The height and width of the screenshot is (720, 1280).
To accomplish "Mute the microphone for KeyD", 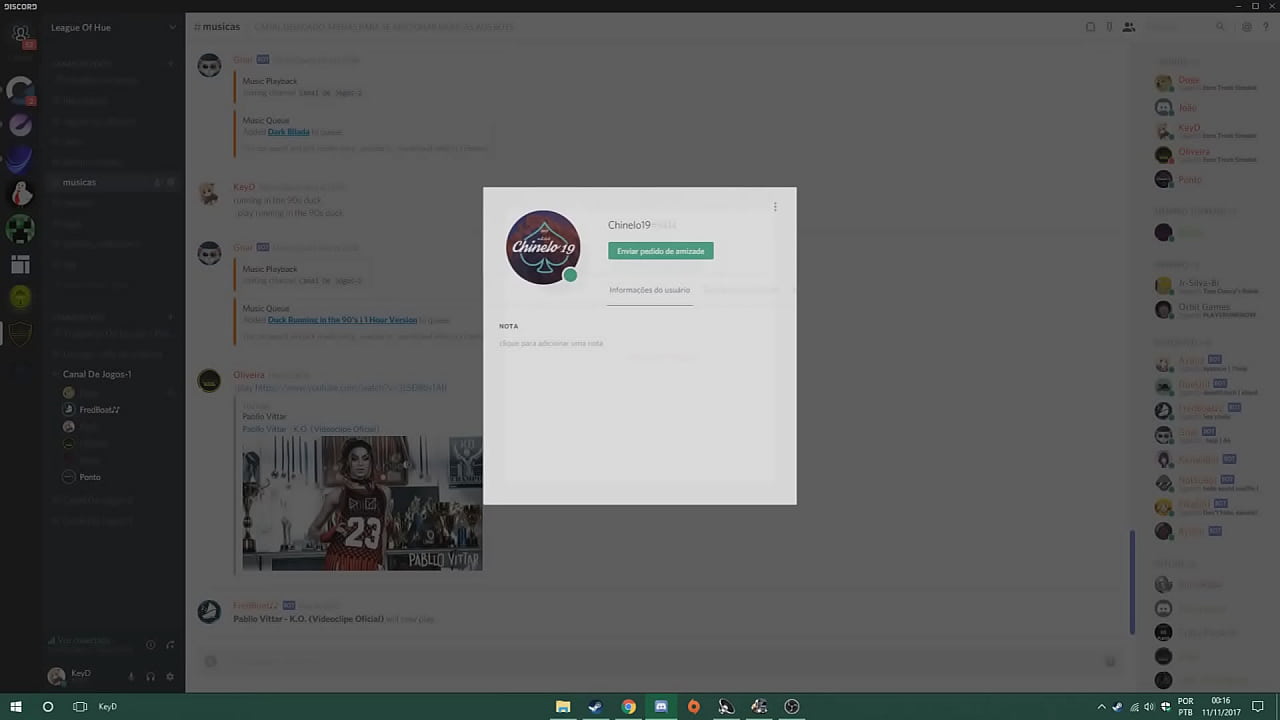I will (x=130, y=677).
